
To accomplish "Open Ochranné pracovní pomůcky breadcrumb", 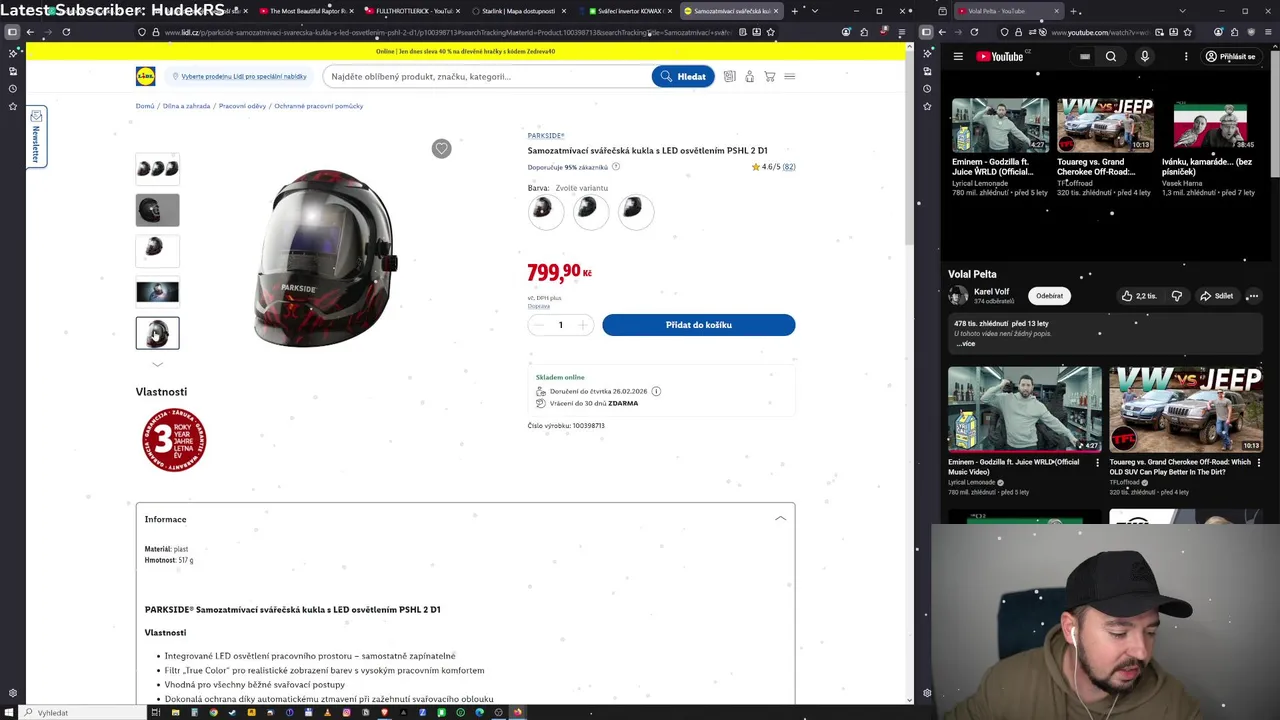I will (x=319, y=106).
